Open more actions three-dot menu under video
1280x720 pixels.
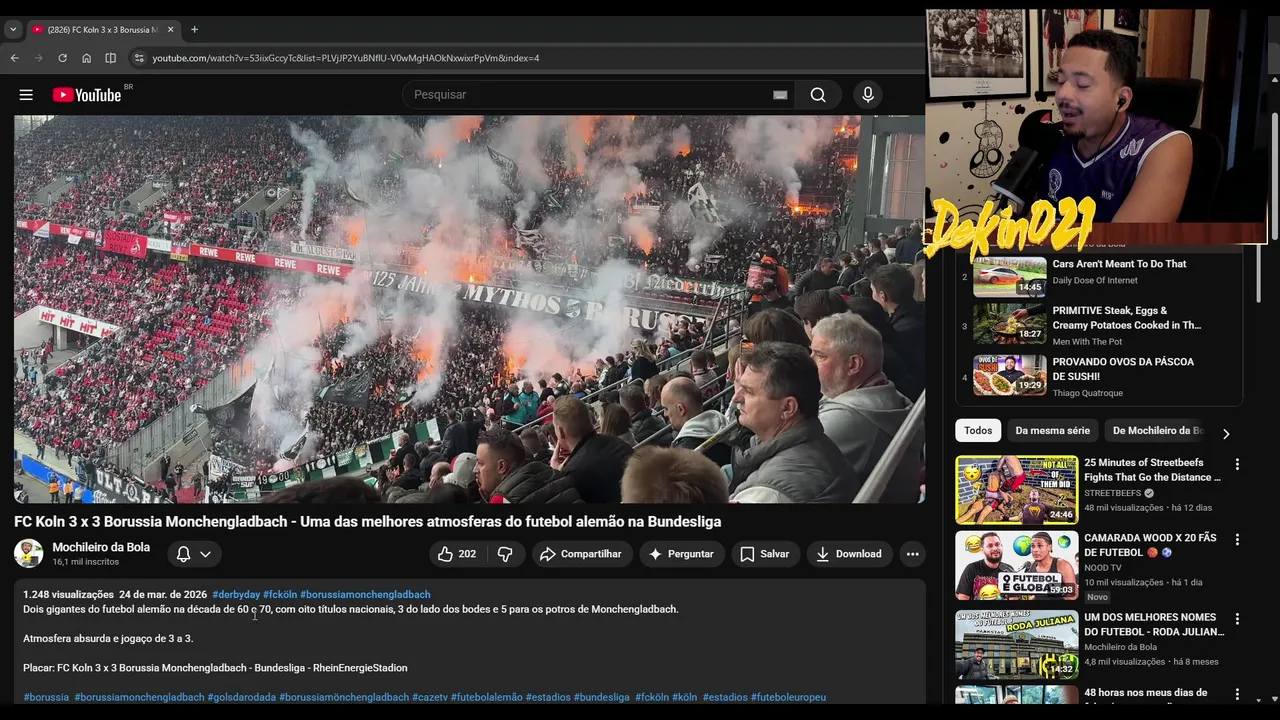tap(912, 554)
